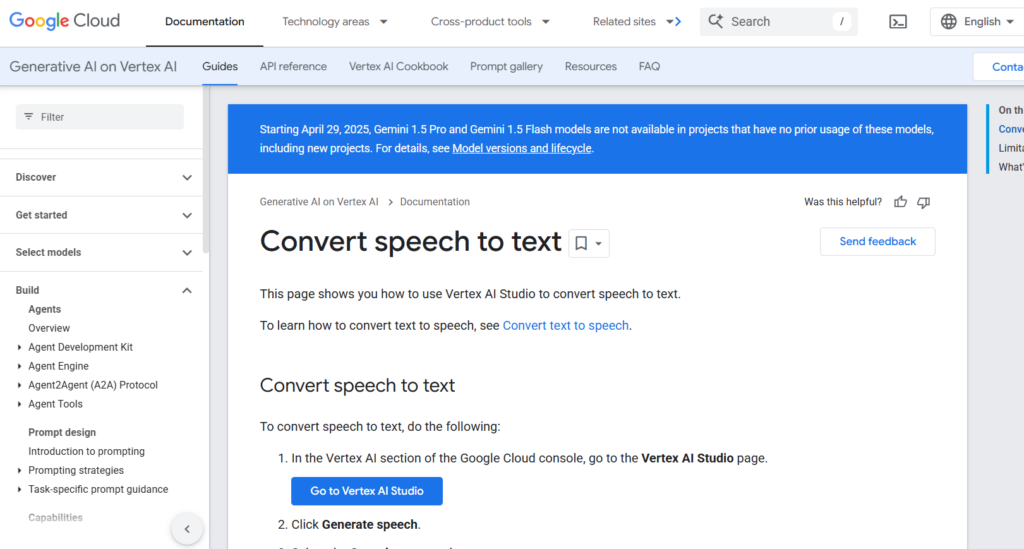Expand Prompting strategies tree item
Viewport: 1024px width, 549px height.
click(19, 470)
